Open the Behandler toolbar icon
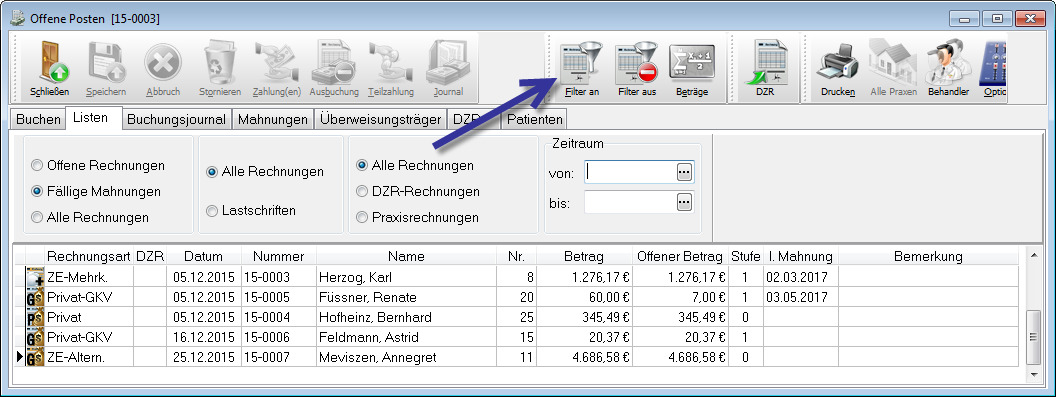 (x=948, y=69)
